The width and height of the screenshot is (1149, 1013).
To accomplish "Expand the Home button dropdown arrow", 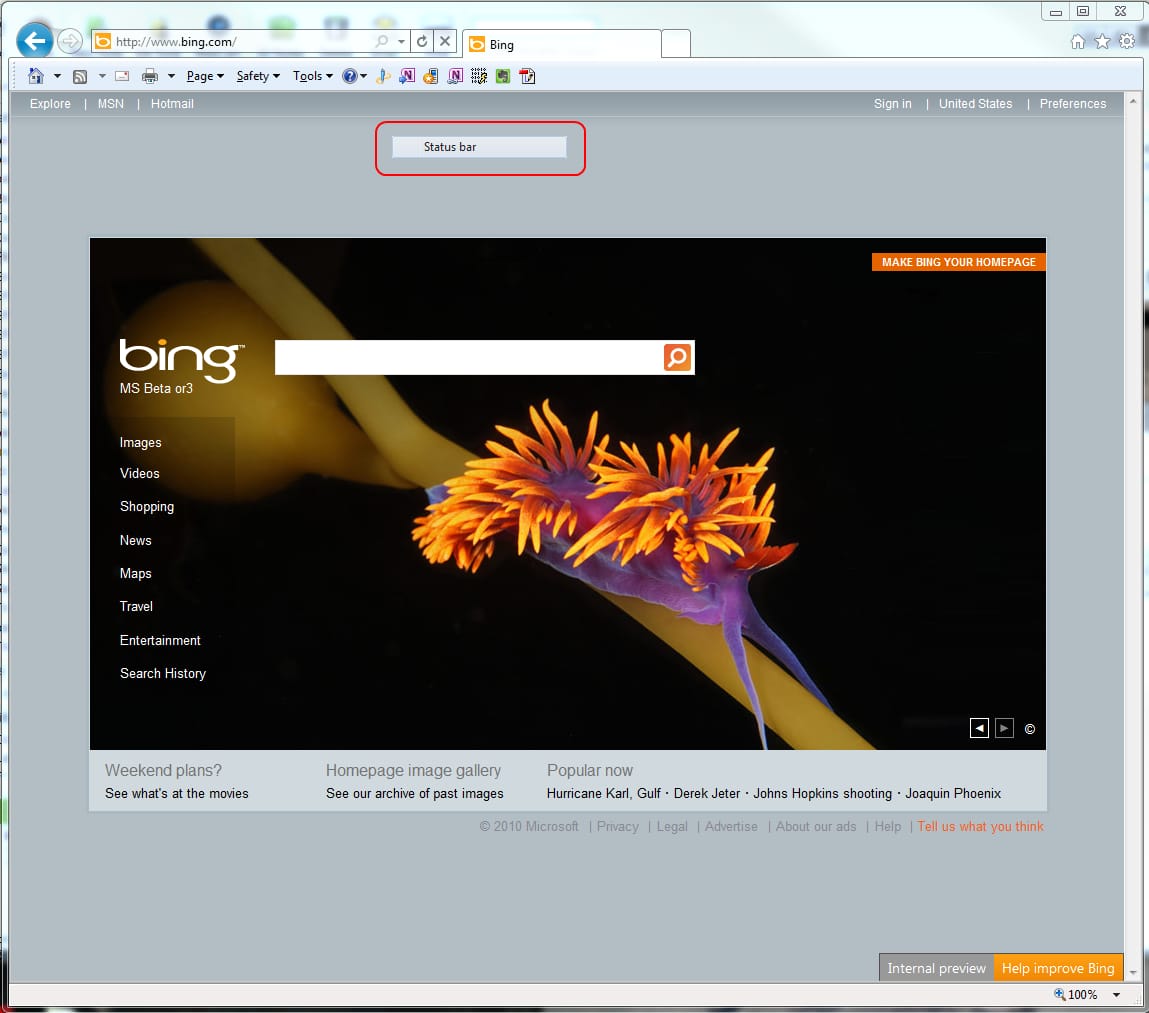I will click(x=57, y=75).
